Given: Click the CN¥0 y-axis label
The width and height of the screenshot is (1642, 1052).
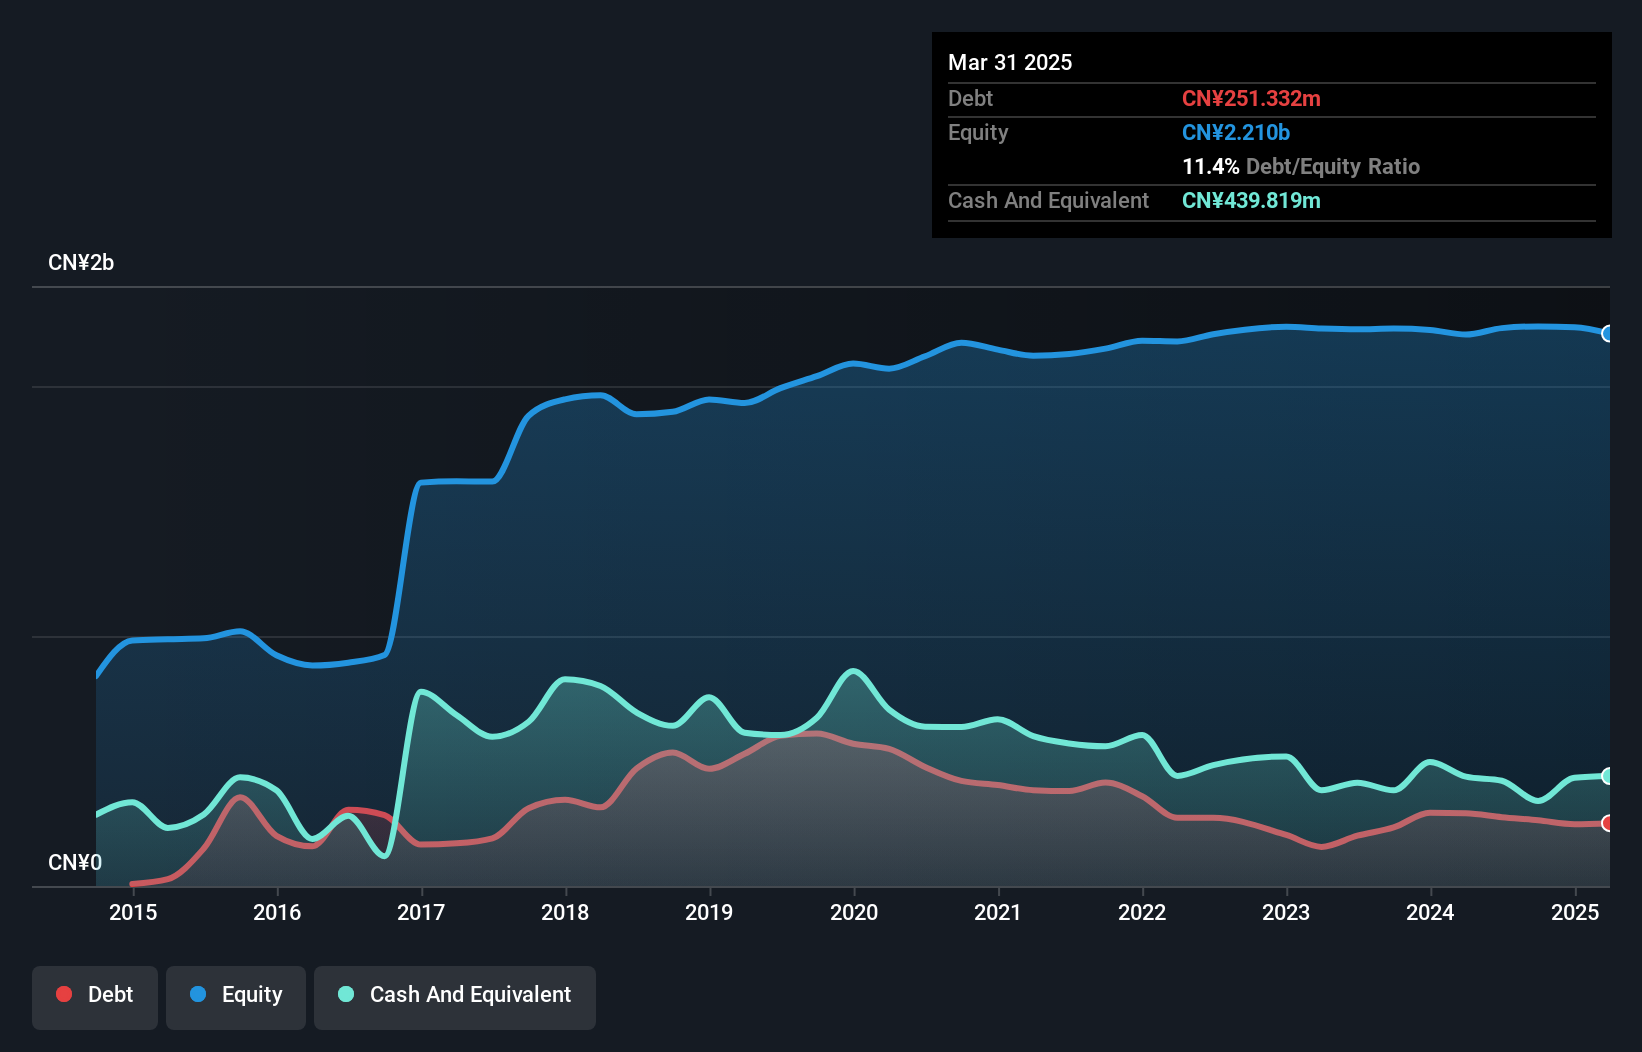Looking at the screenshot, I should point(75,862).
